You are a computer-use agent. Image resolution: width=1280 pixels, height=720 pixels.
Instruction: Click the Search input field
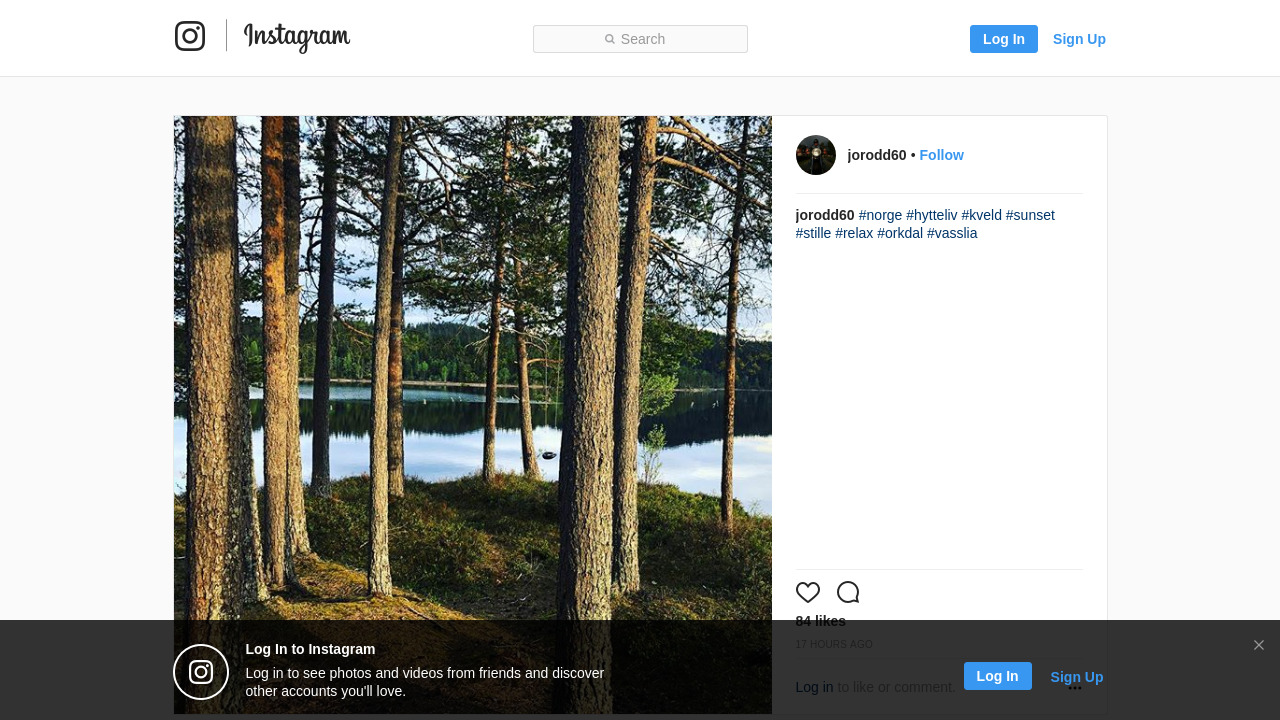(640, 39)
